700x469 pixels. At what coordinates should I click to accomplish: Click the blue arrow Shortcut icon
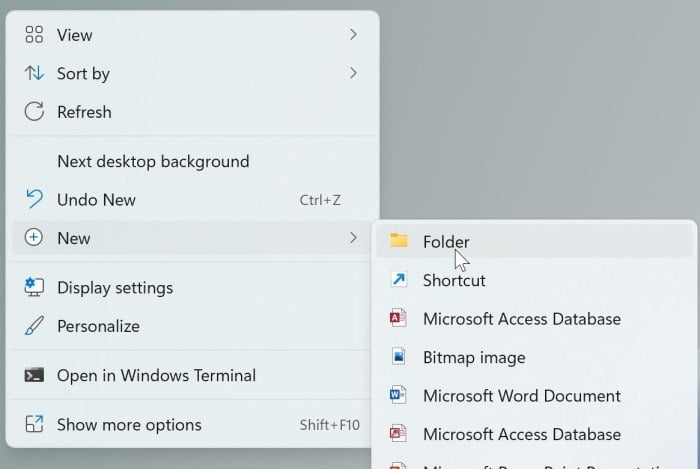(398, 280)
